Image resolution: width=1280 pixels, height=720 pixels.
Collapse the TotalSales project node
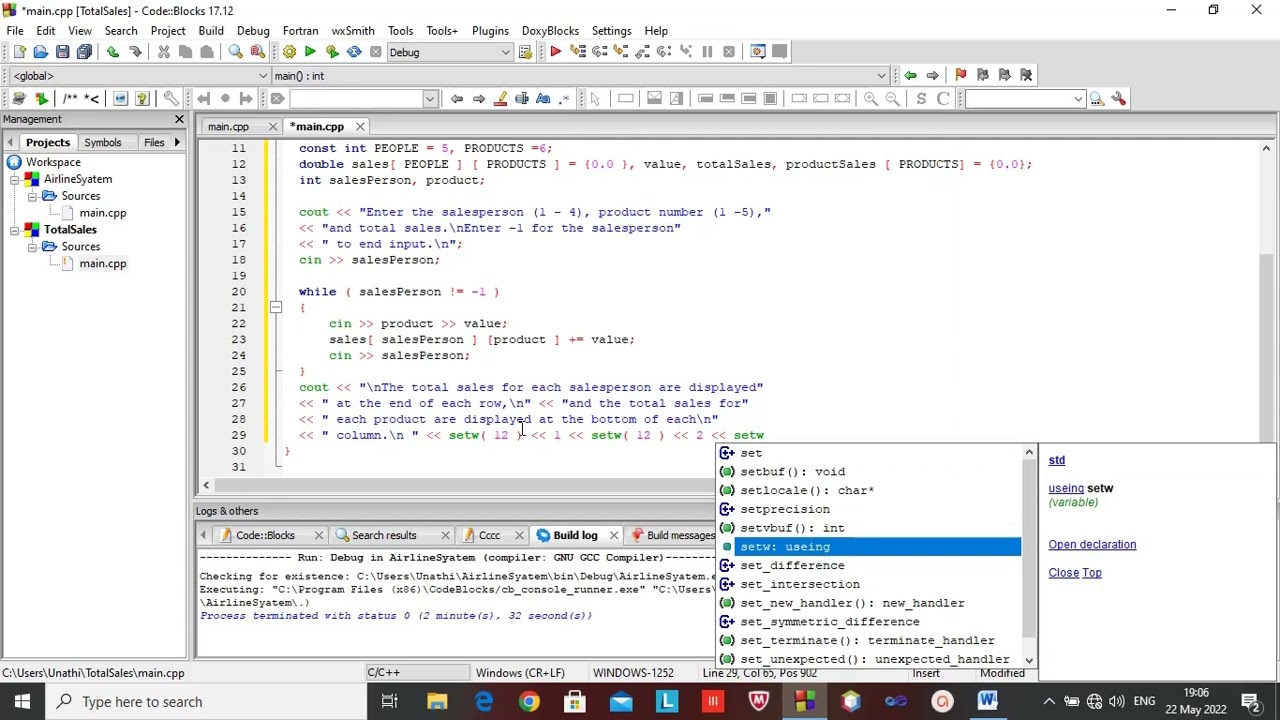15,230
